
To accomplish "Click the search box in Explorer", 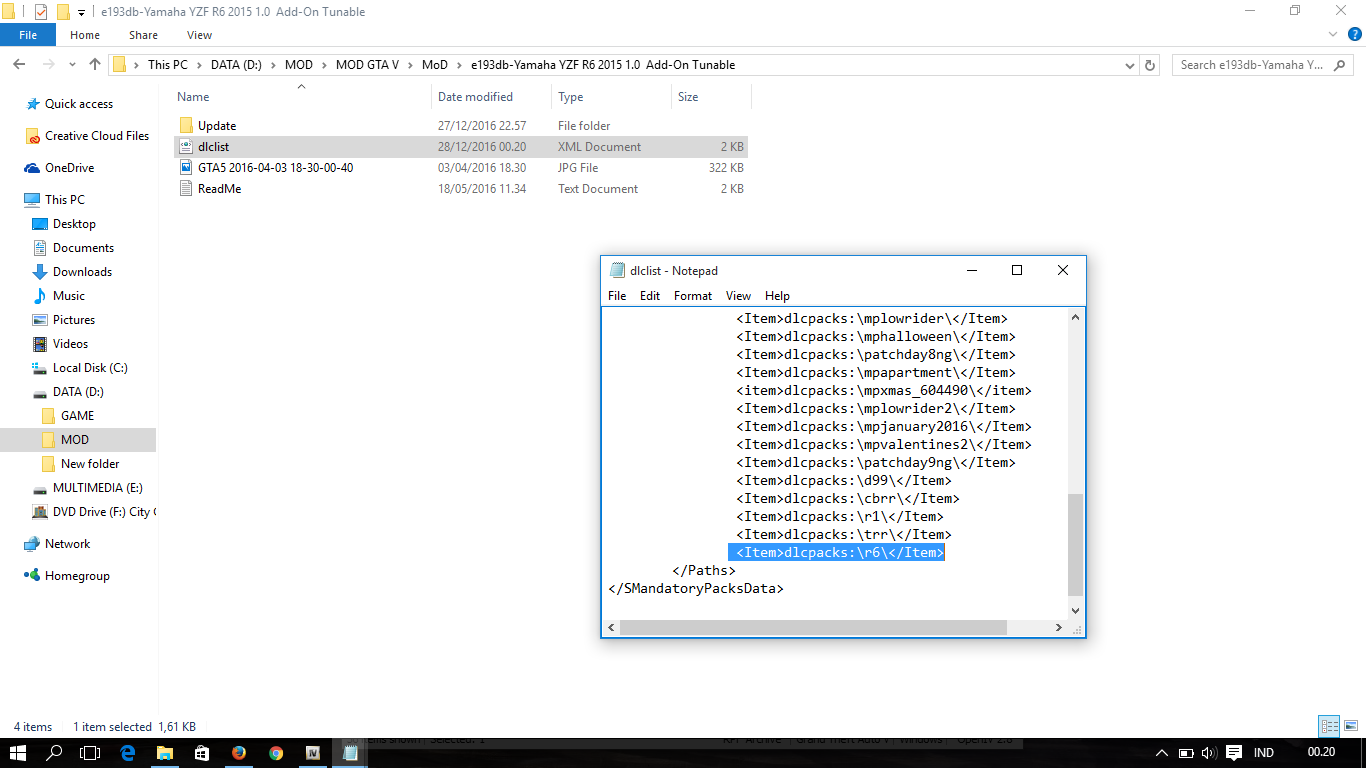I will 1263,65.
